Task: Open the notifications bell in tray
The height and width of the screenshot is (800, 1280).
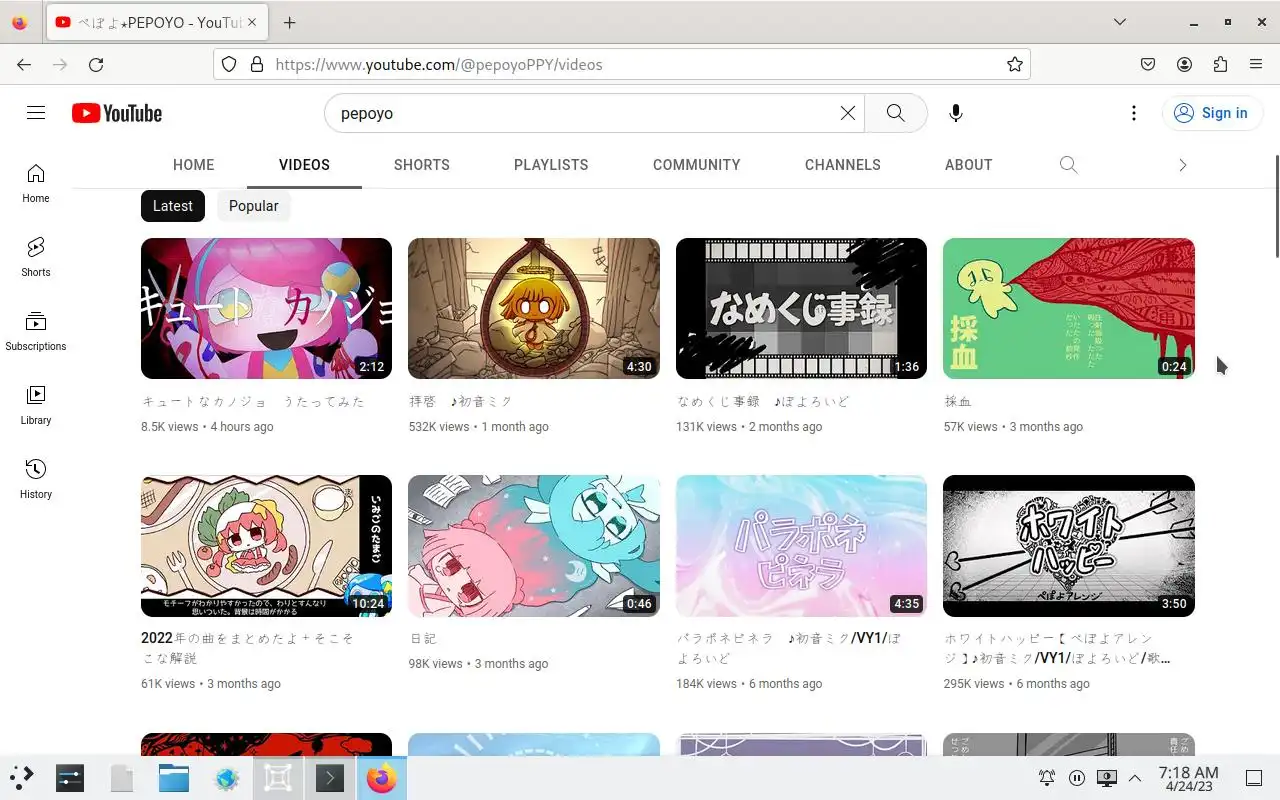Action: (1047, 777)
